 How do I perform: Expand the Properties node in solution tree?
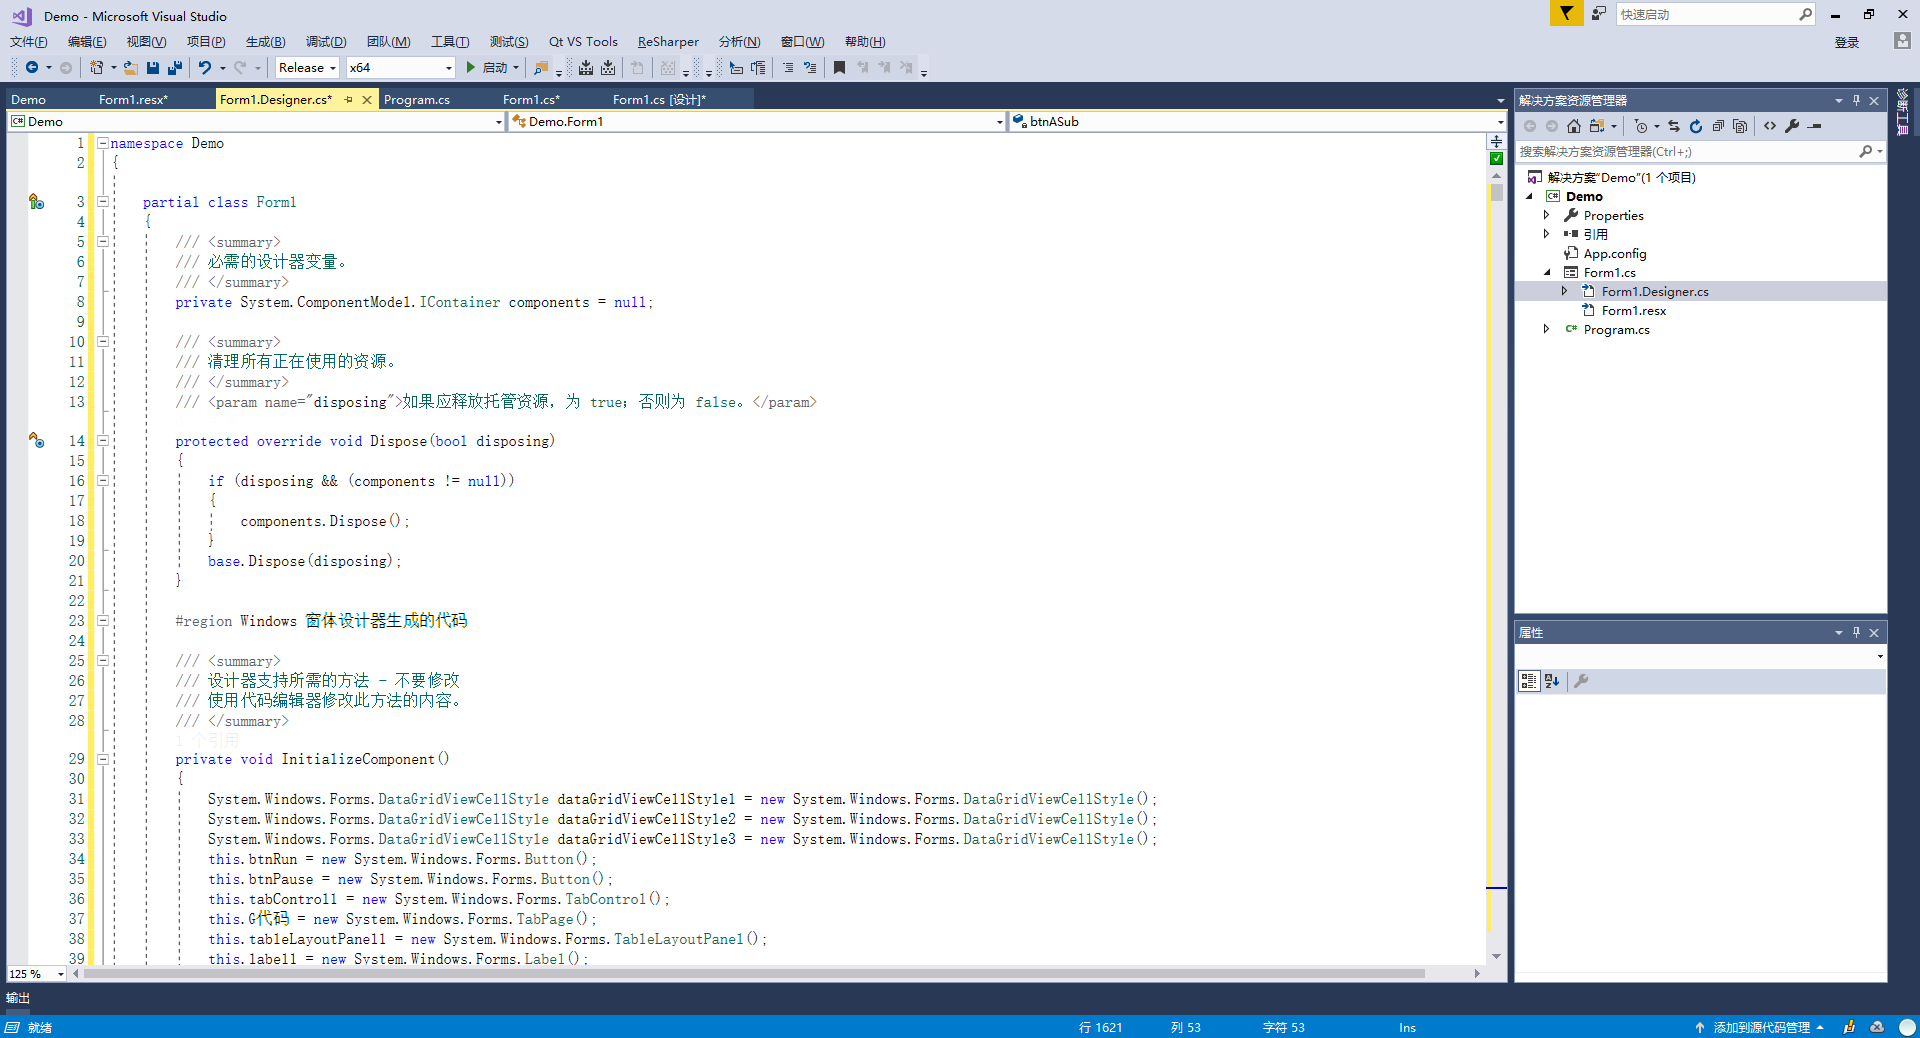1546,216
